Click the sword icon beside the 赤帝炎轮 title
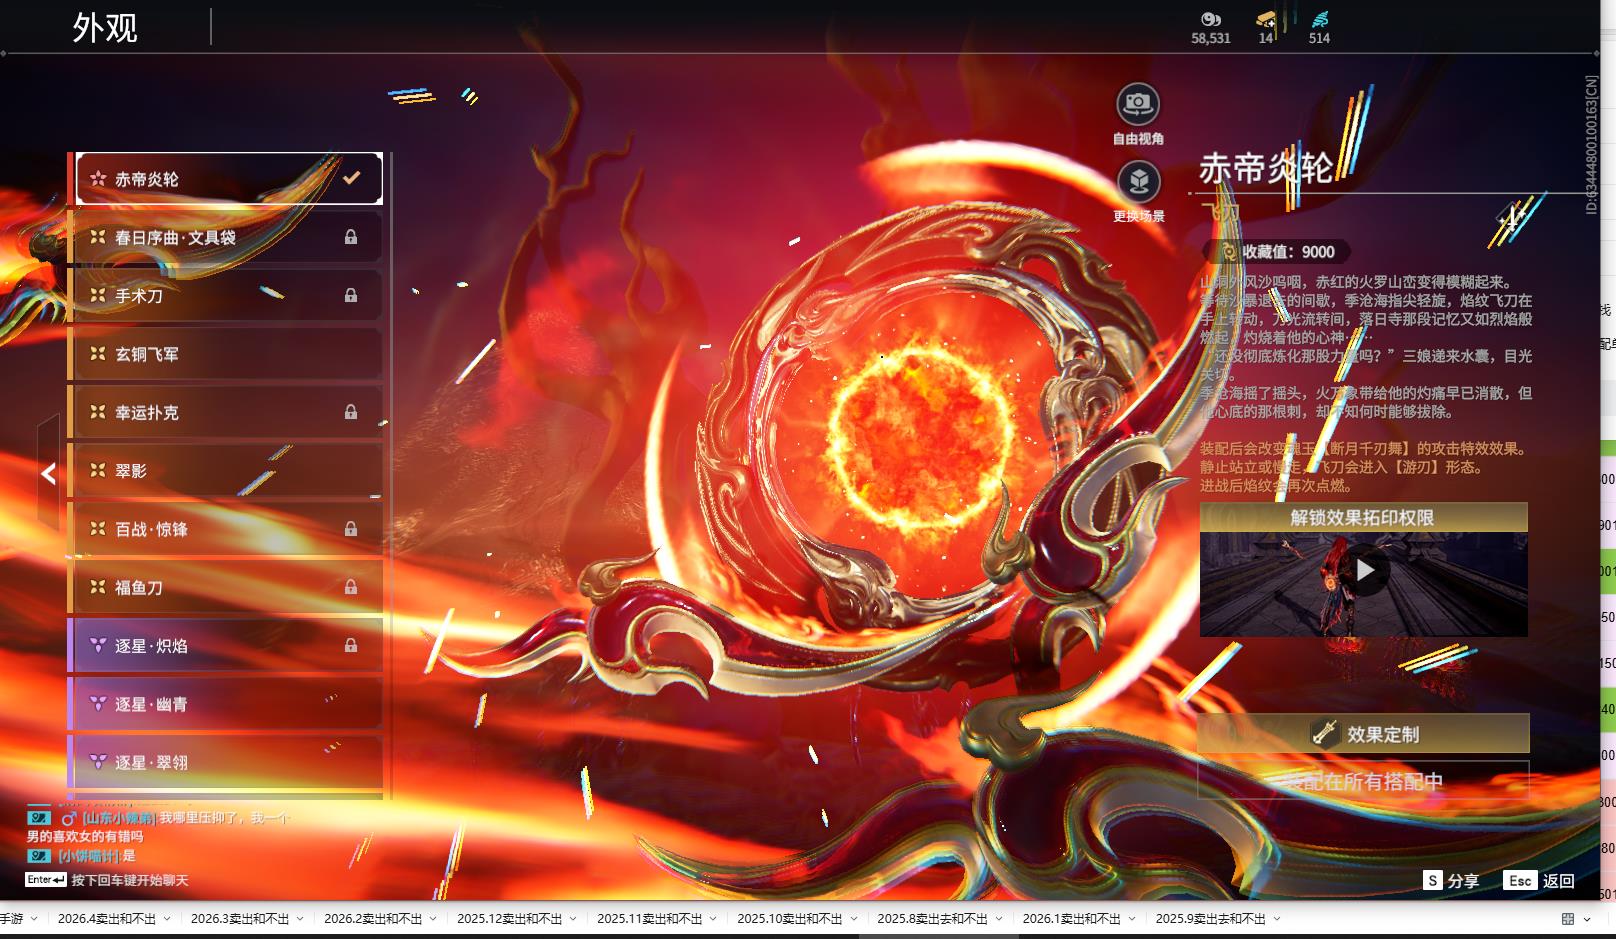The image size is (1616, 939). (x=1512, y=216)
